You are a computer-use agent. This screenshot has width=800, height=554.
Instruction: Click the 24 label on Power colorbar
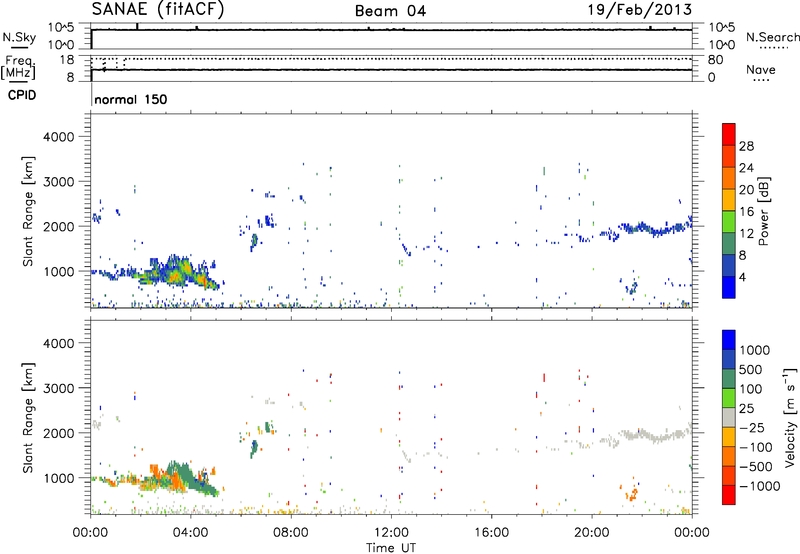point(746,168)
